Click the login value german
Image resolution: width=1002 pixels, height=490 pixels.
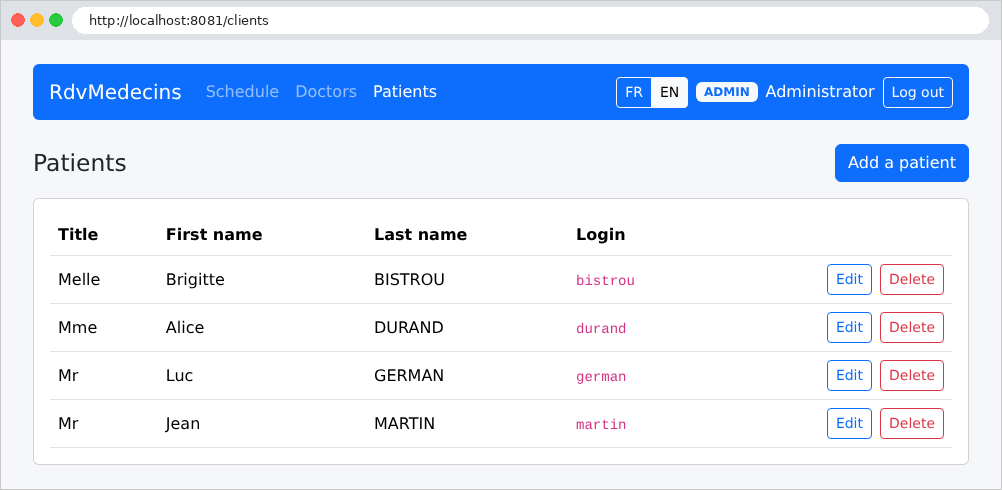(x=601, y=377)
